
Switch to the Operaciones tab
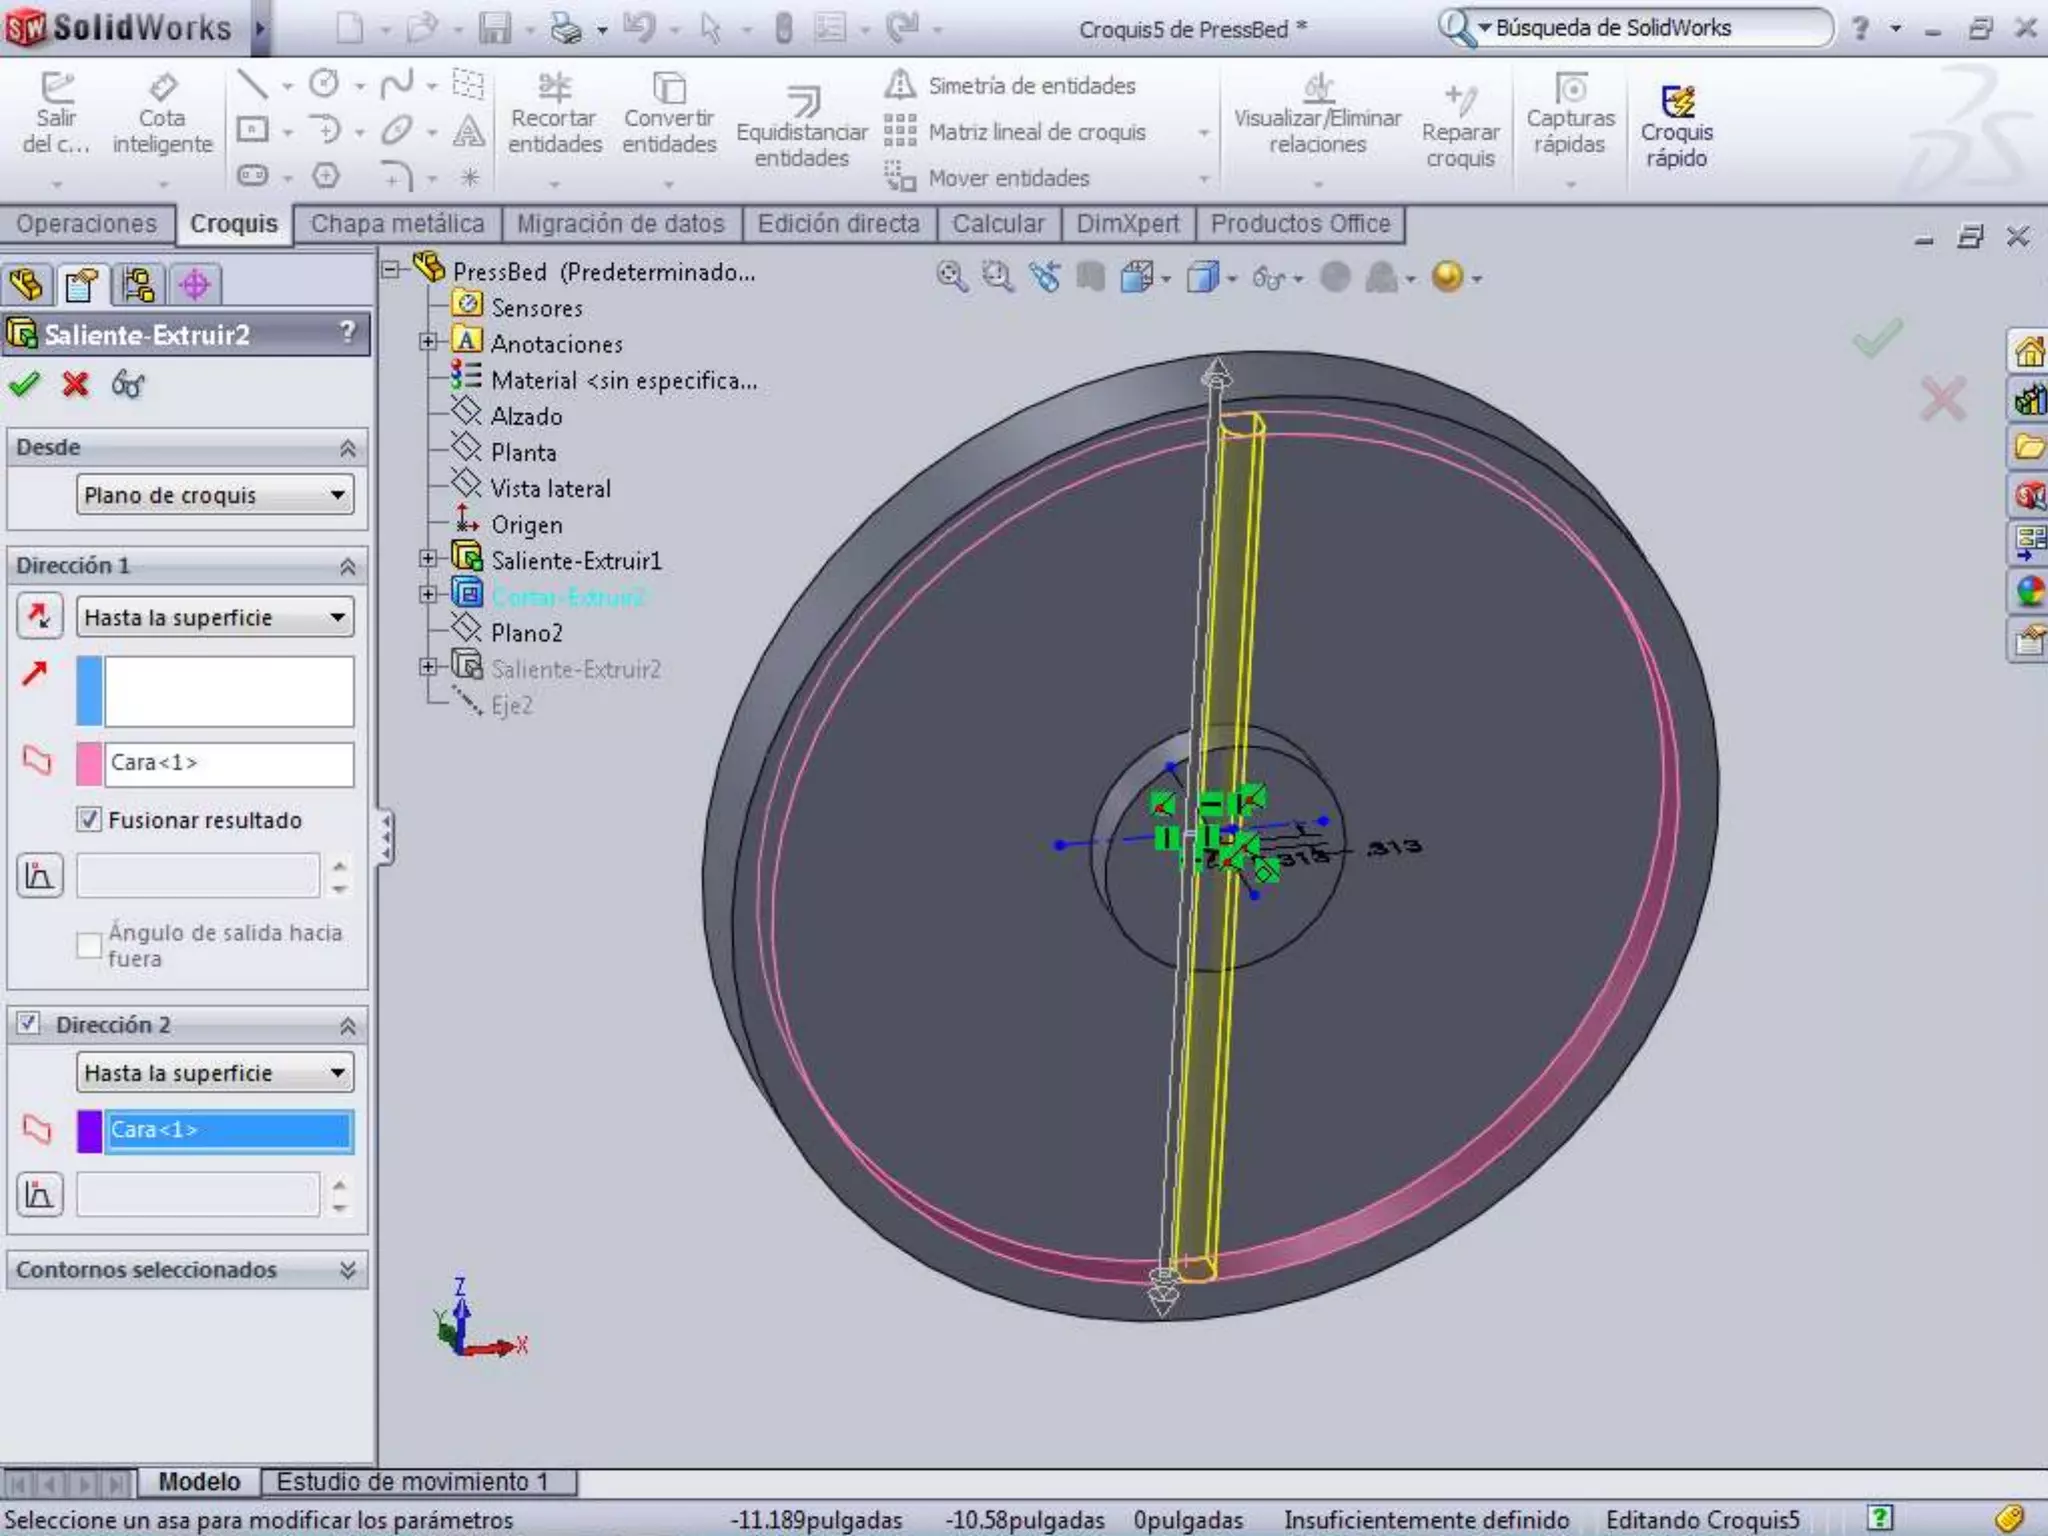[87, 224]
